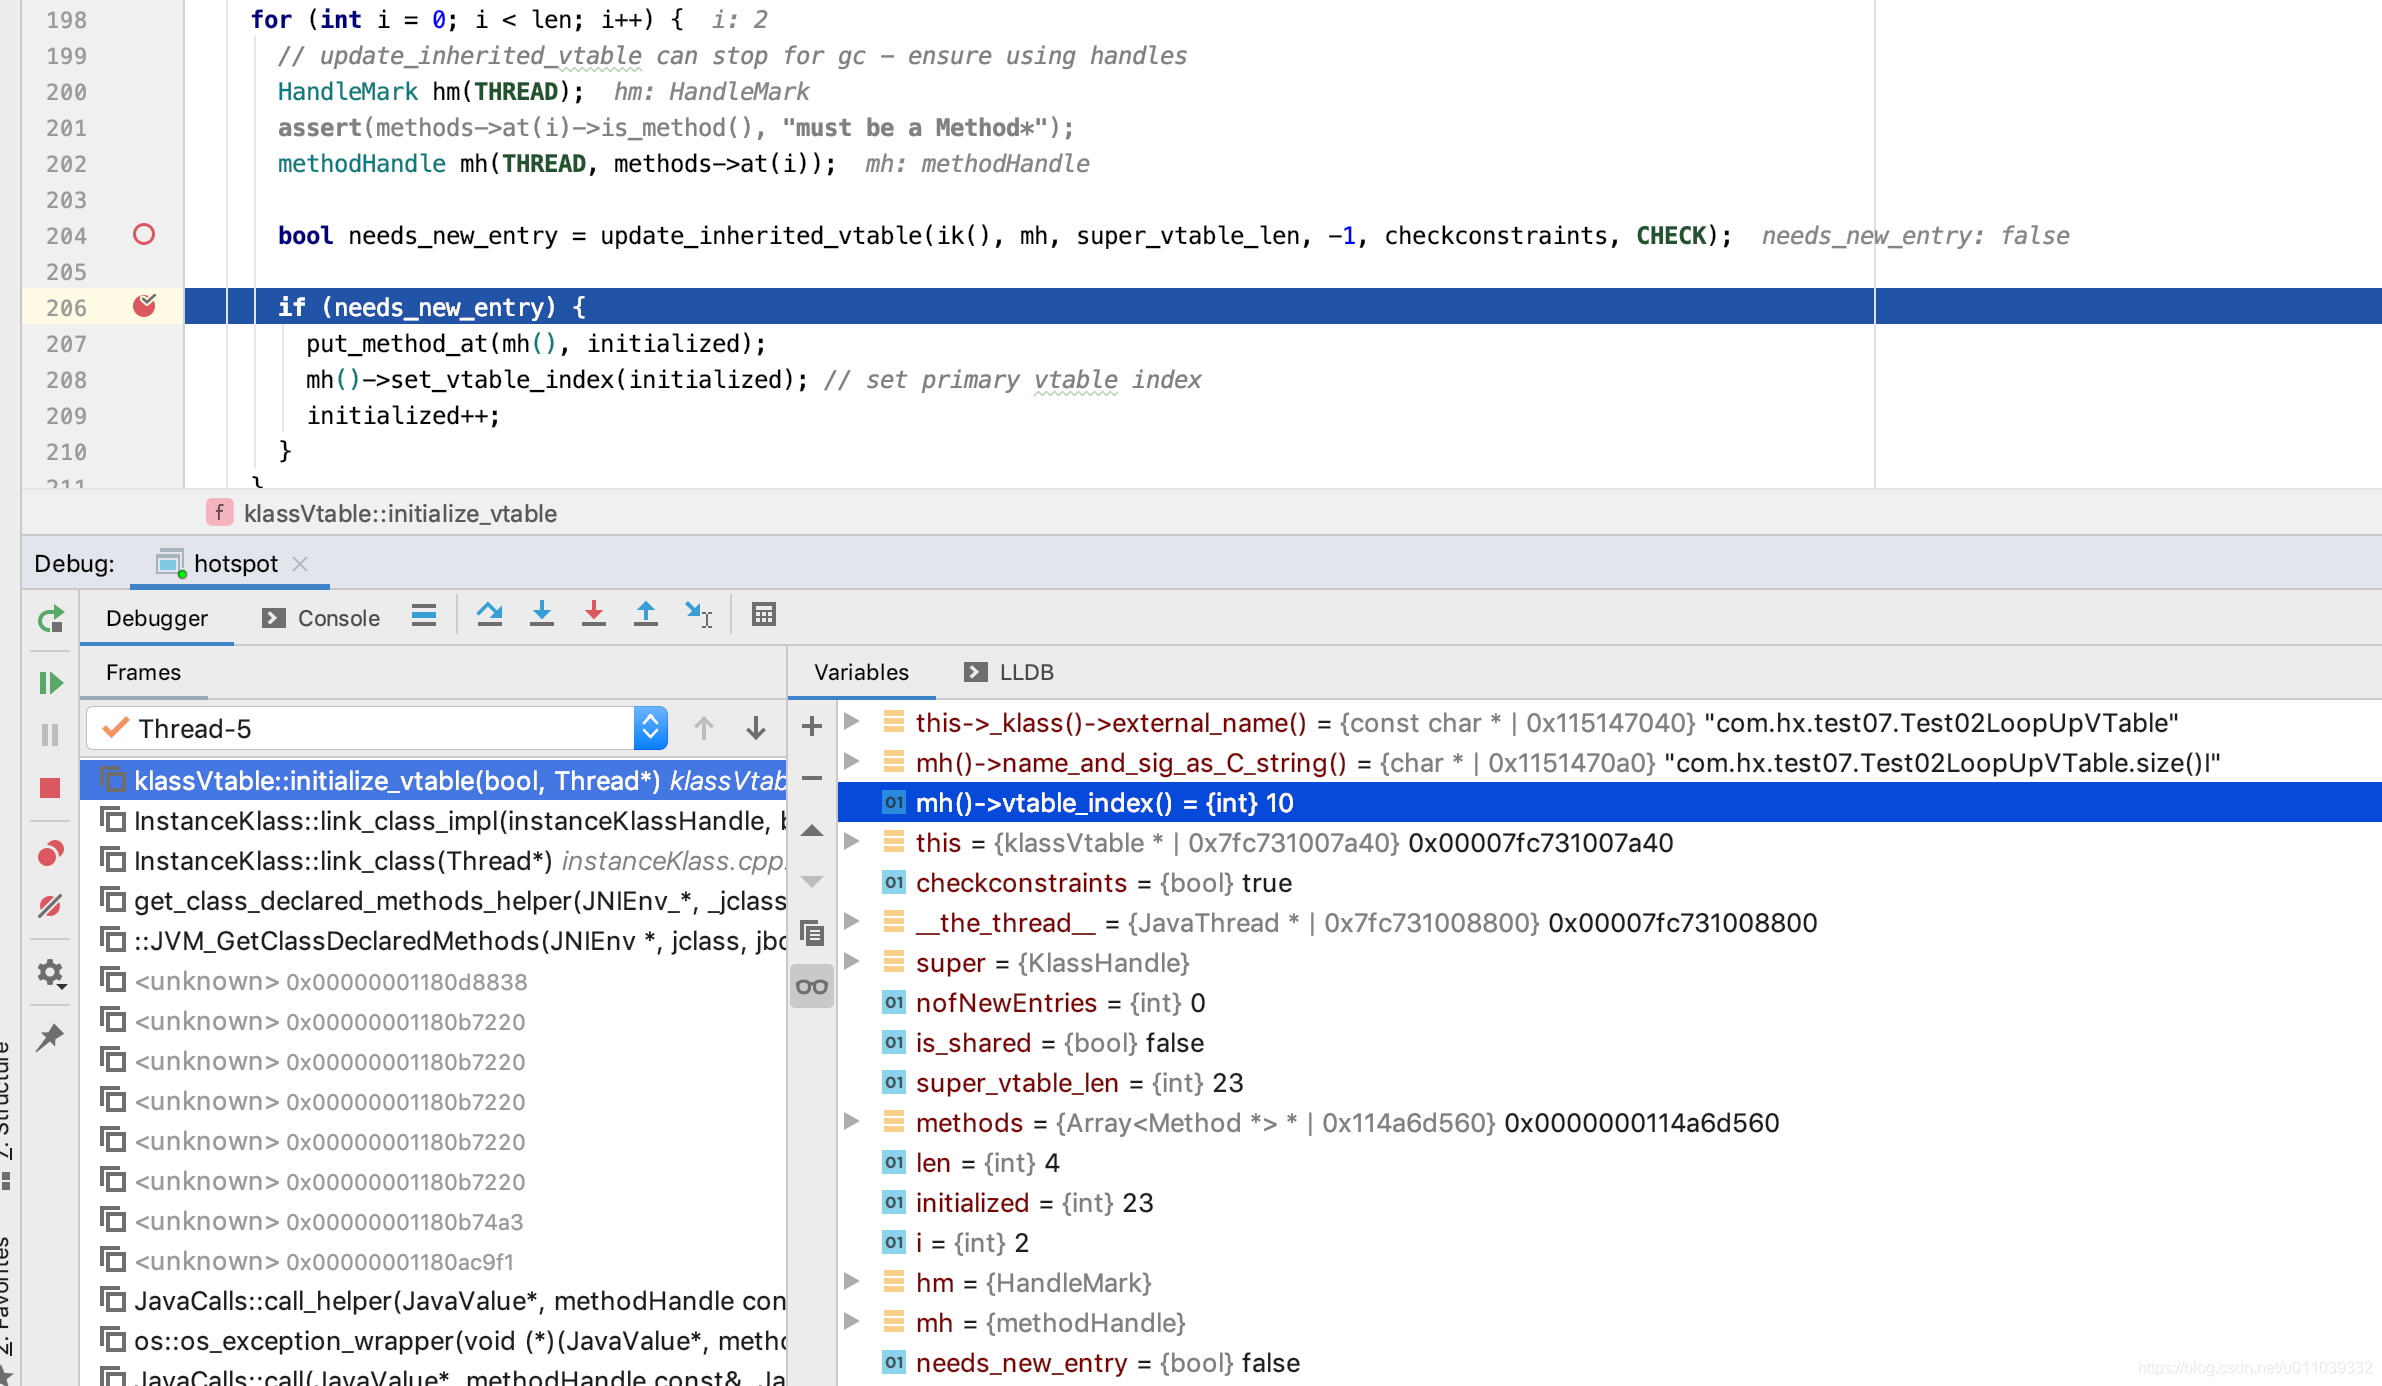This screenshot has width=2382, height=1386.
Task: Click the Step Out icon
Action: (x=645, y=614)
